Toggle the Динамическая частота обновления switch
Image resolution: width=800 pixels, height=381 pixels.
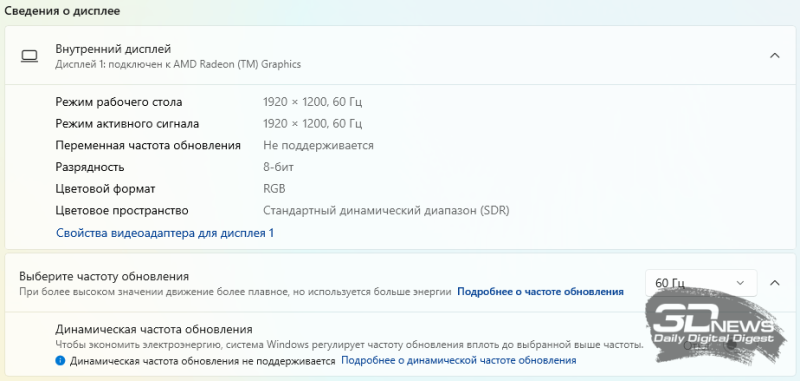tap(729, 345)
